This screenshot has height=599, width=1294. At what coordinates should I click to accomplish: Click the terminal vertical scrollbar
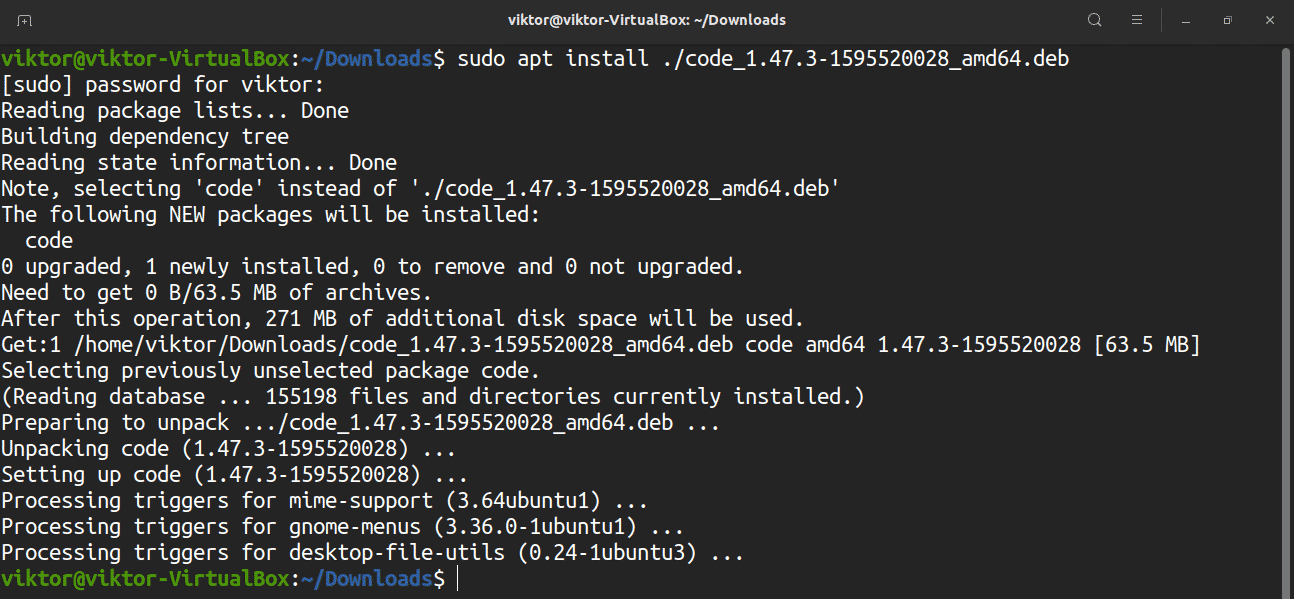(1286, 300)
